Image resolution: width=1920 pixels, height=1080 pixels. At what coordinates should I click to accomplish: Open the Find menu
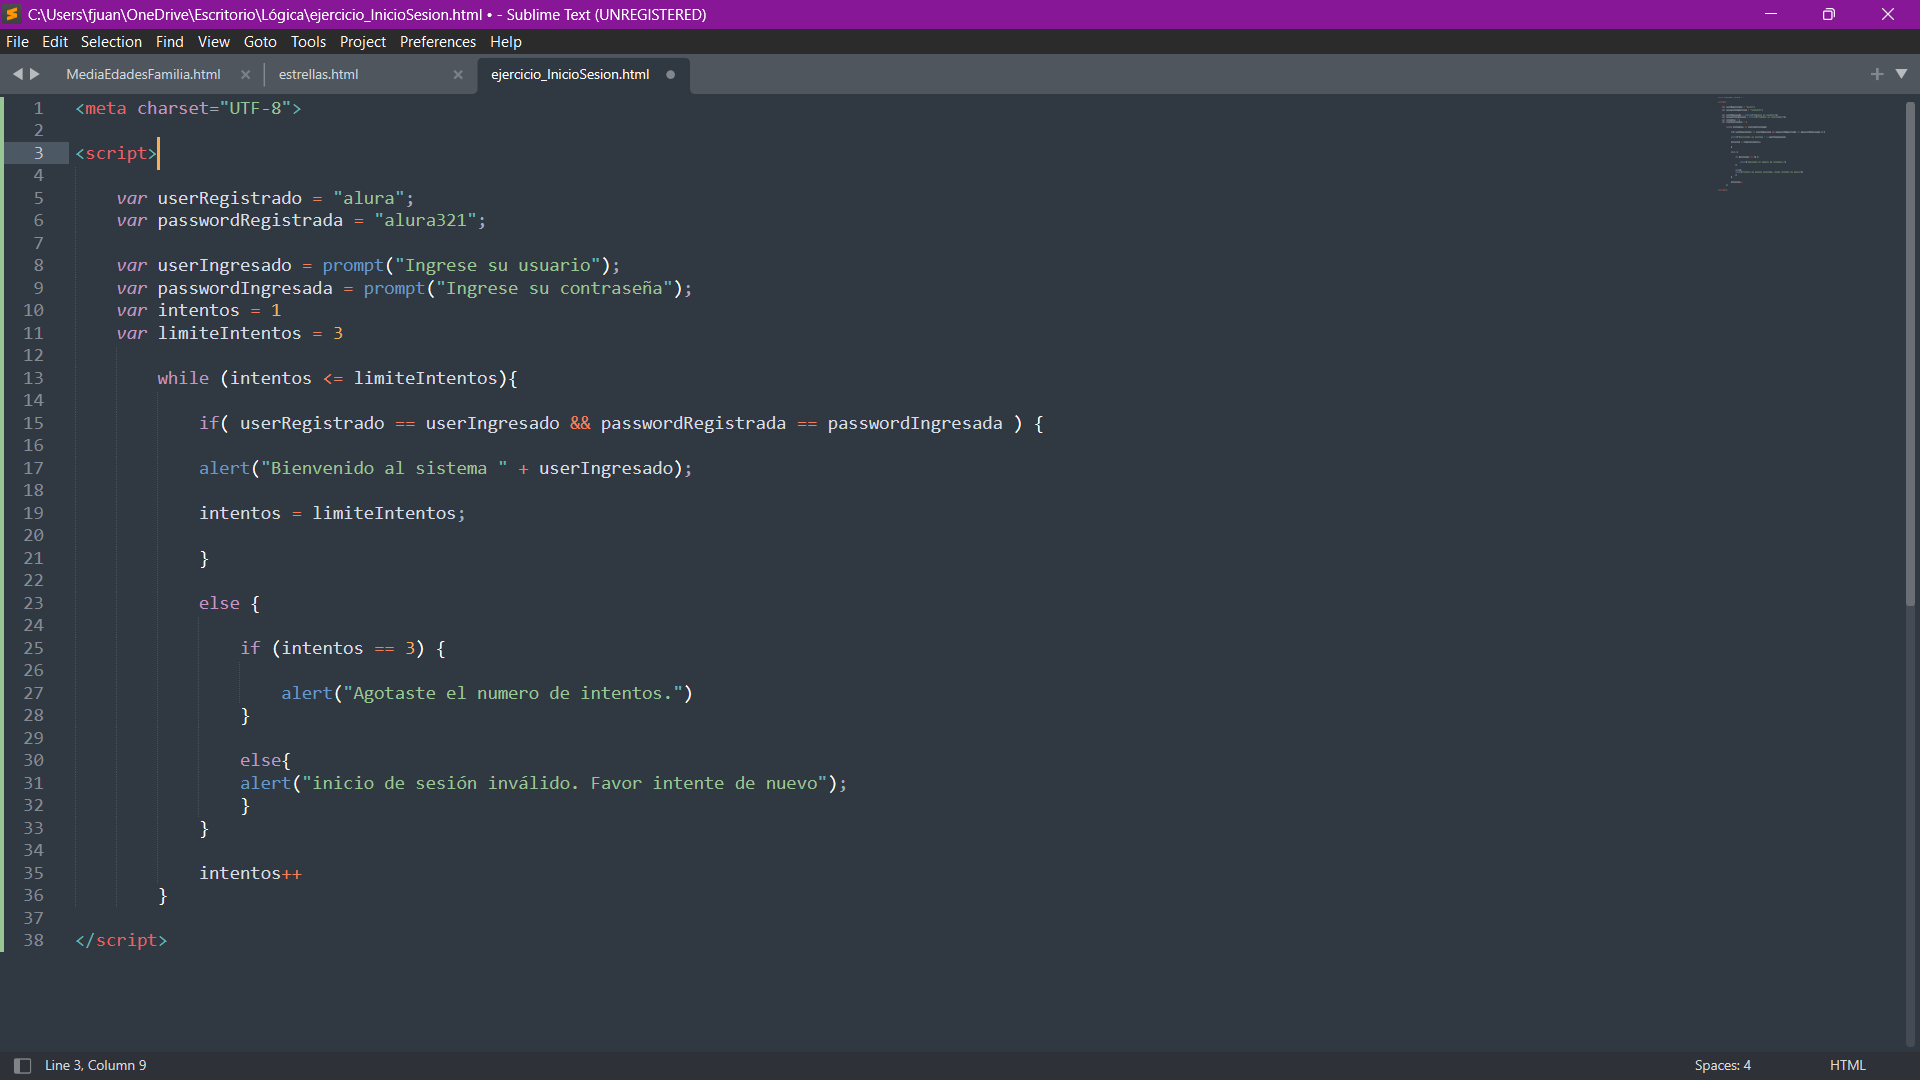[169, 42]
